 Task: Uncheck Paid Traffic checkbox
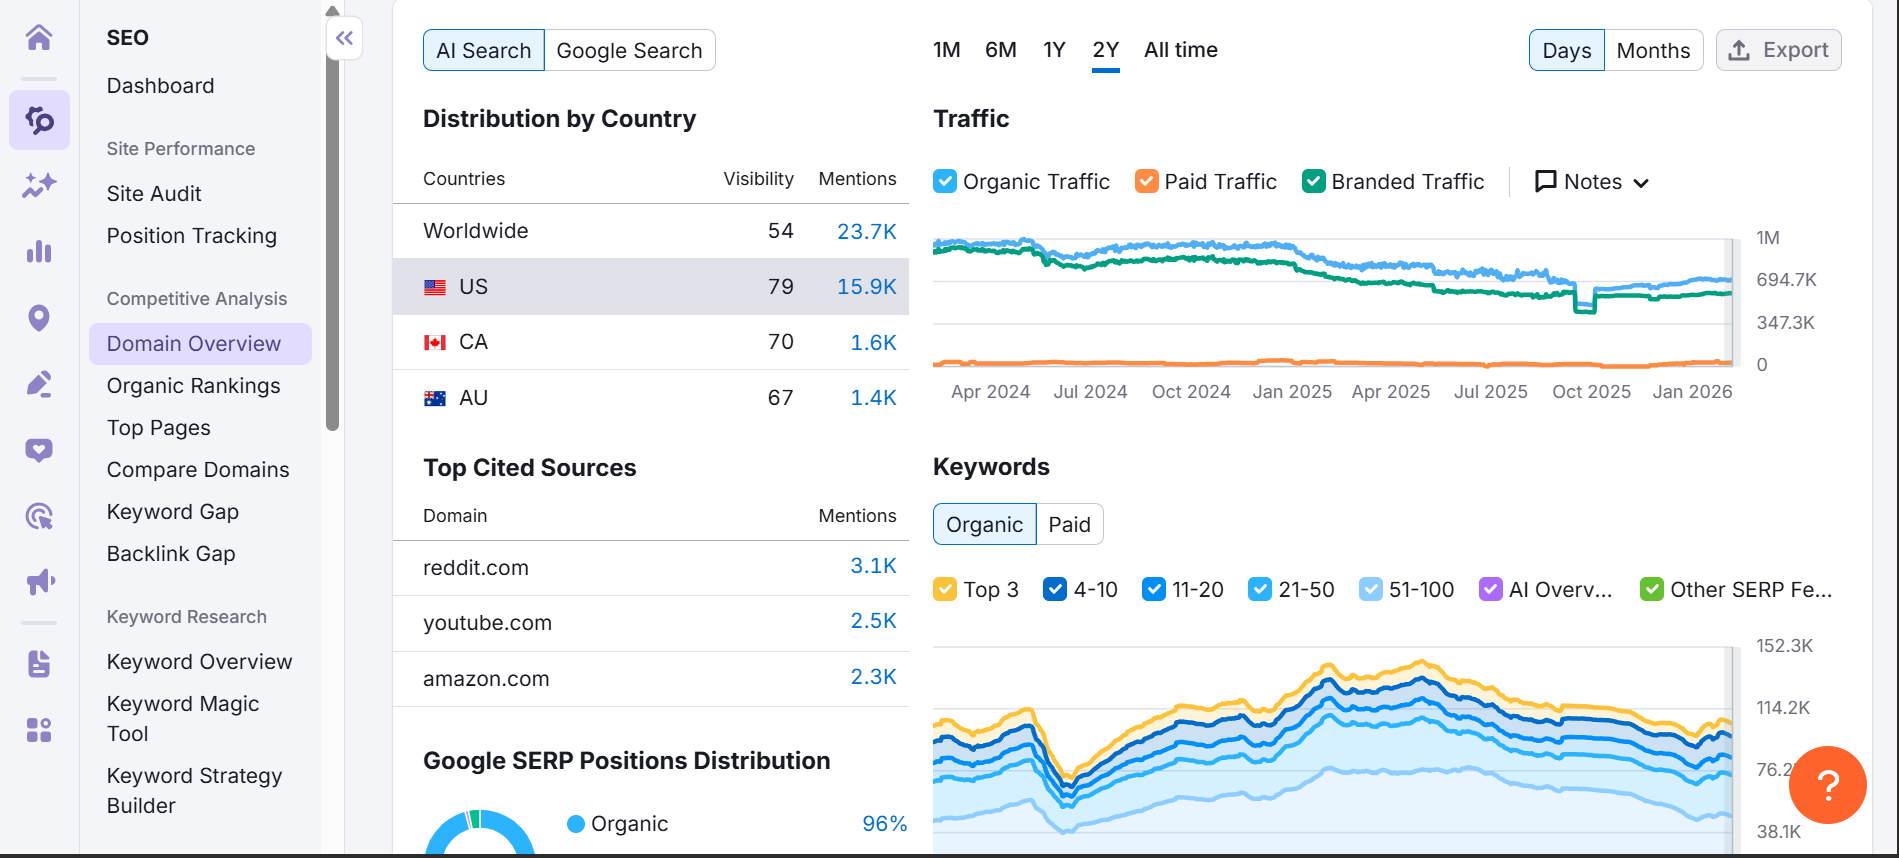(x=1147, y=181)
